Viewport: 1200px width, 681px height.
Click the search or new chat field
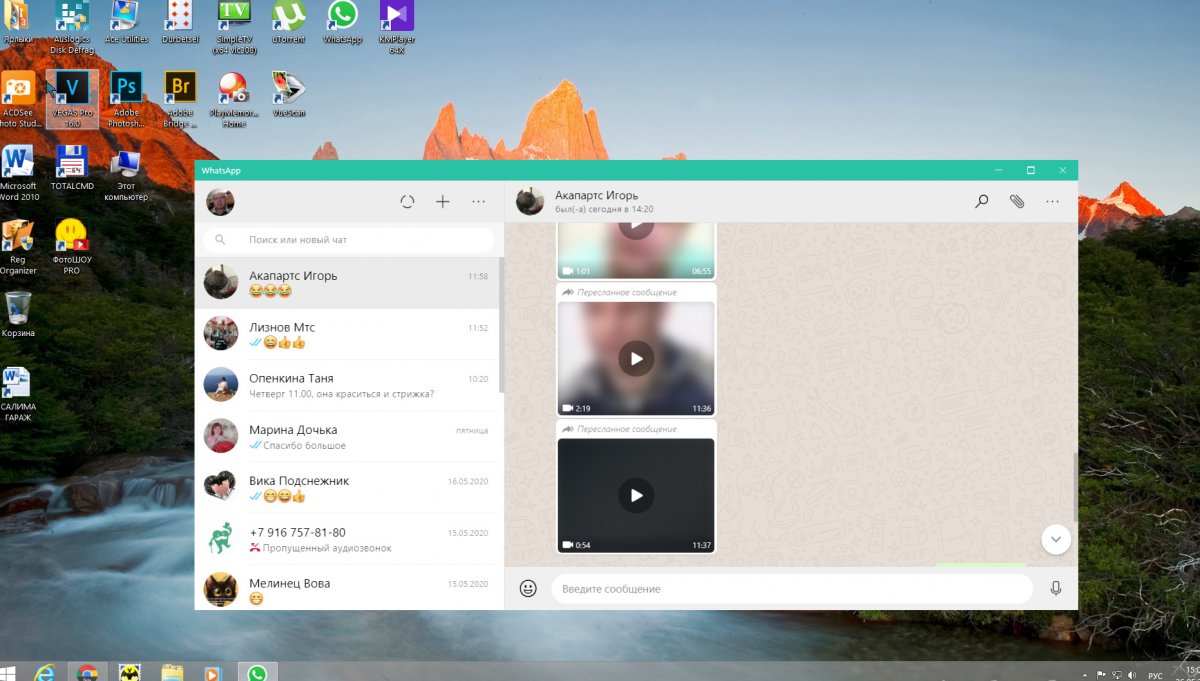[348, 240]
